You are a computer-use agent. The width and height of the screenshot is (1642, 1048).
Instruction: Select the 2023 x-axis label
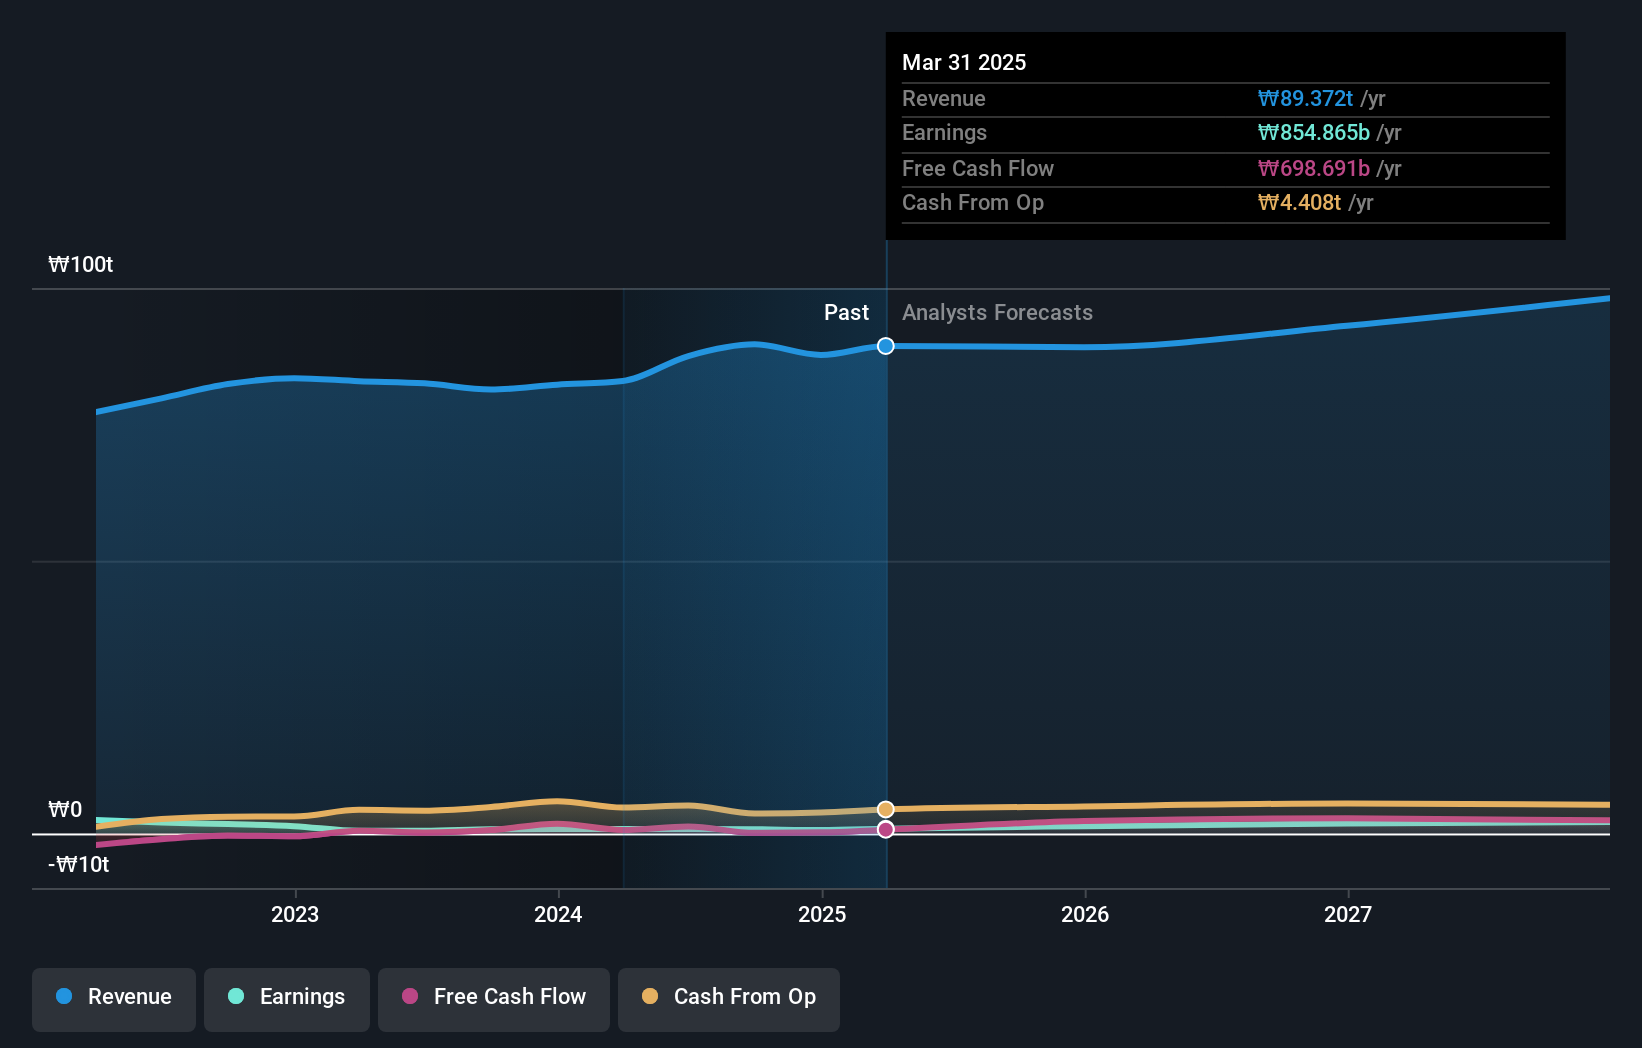[295, 914]
